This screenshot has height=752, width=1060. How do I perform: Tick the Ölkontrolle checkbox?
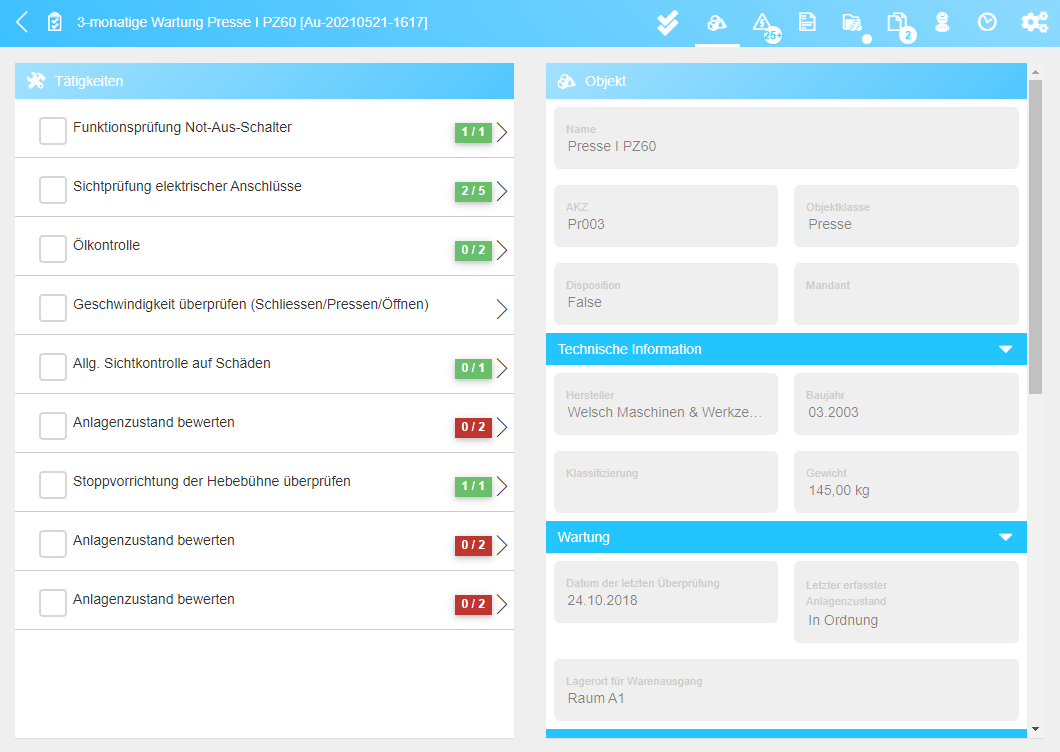[x=53, y=249]
